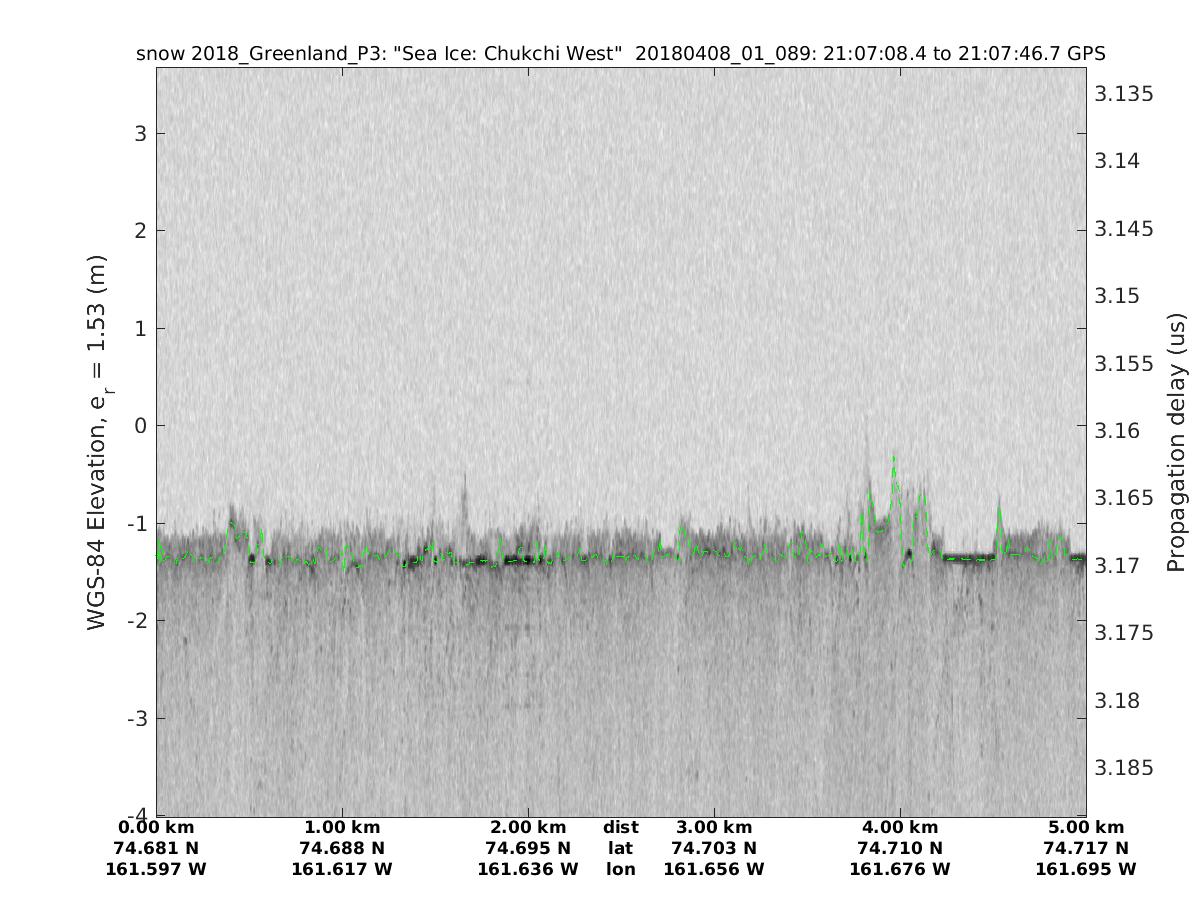Click the 'dist' label on x-axis

tap(620, 828)
